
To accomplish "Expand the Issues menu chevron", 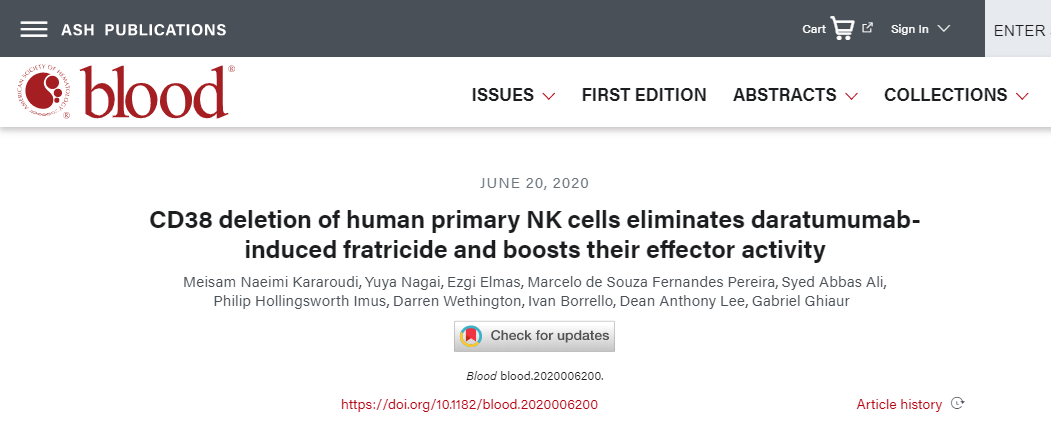I will 548,96.
